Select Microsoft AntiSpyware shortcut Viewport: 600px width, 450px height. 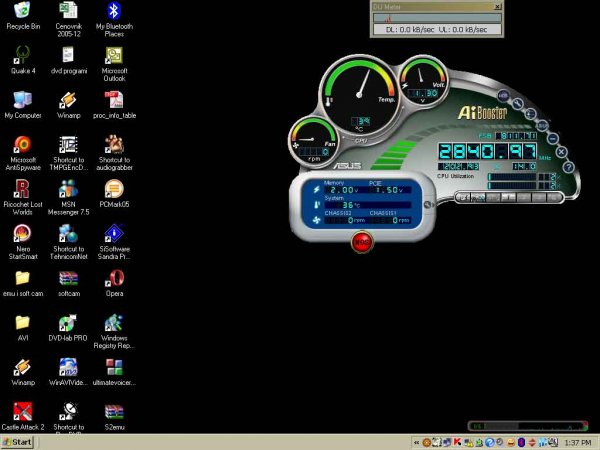23,153
